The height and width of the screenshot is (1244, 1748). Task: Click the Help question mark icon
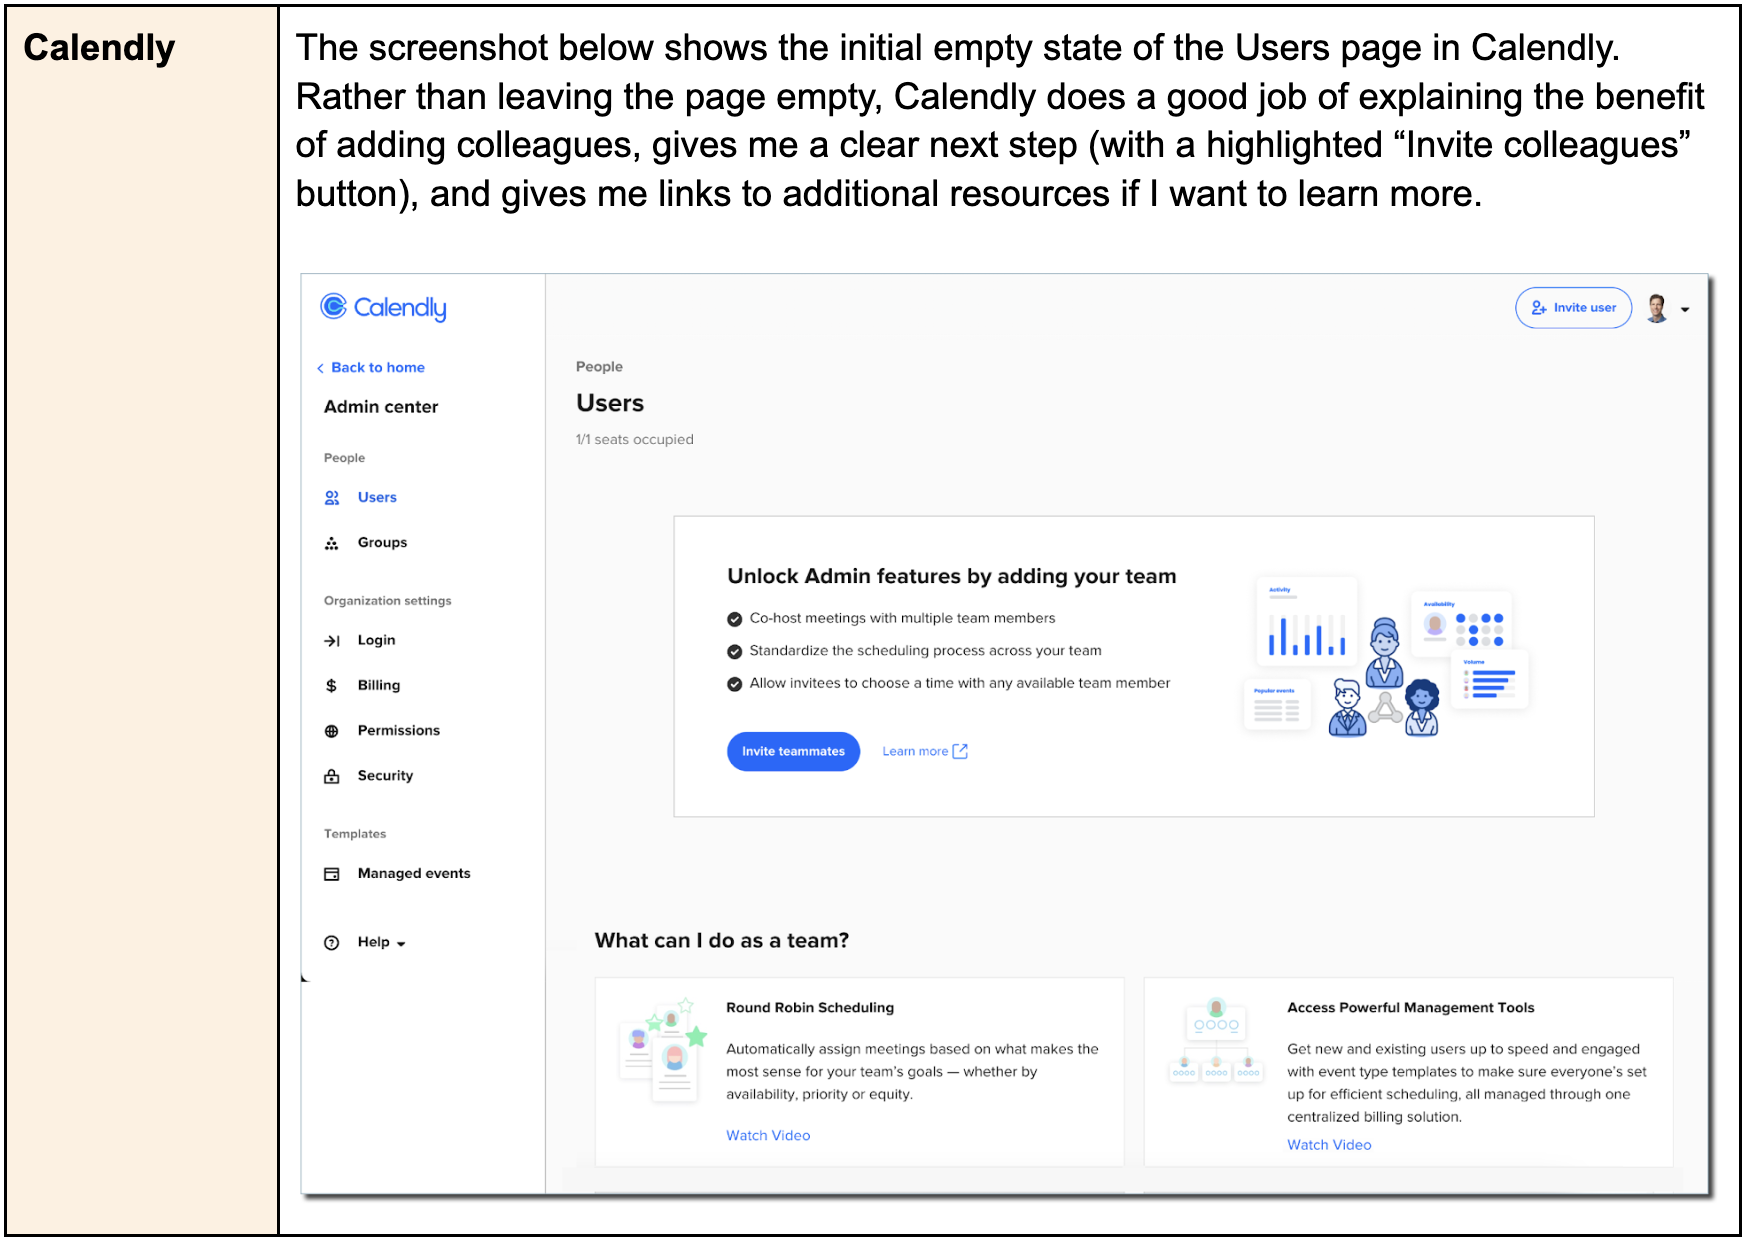pyautogui.click(x=332, y=943)
